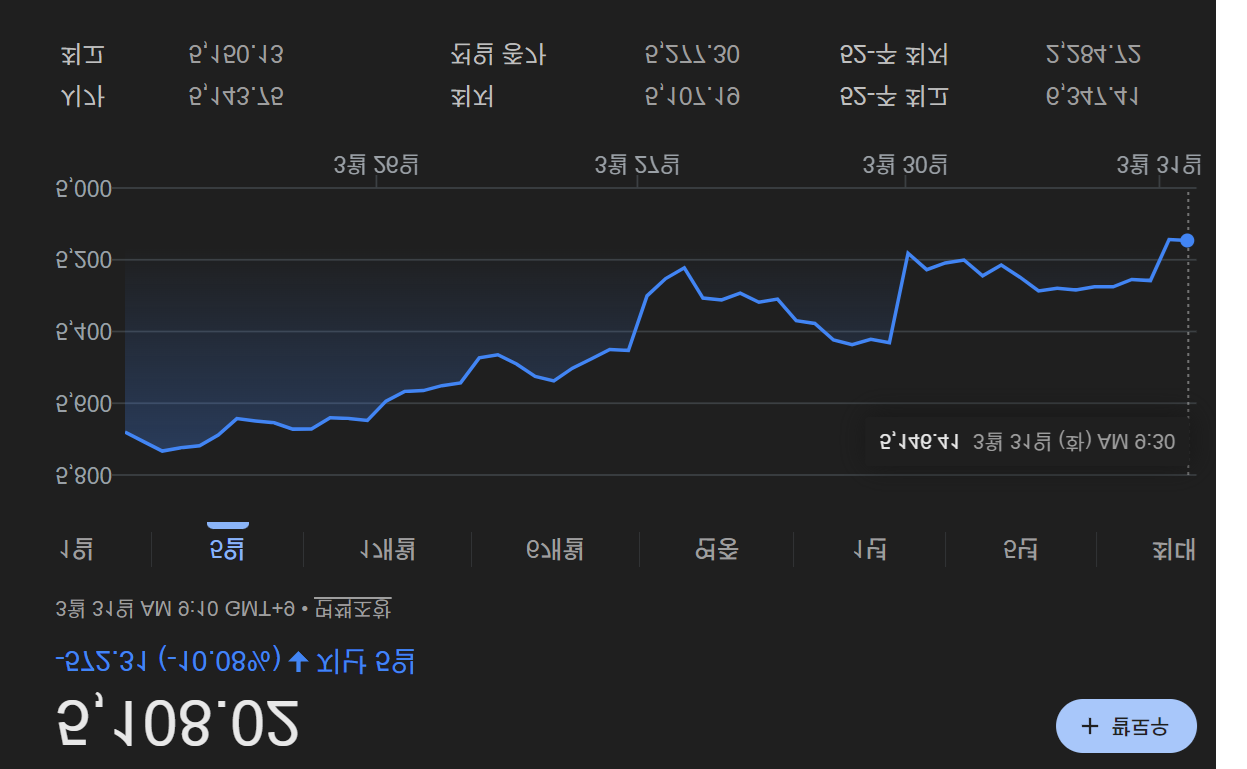This screenshot has height=769, width=1247.
Task: Click the plus icon in 팔로우 button
Action: click(x=1089, y=726)
